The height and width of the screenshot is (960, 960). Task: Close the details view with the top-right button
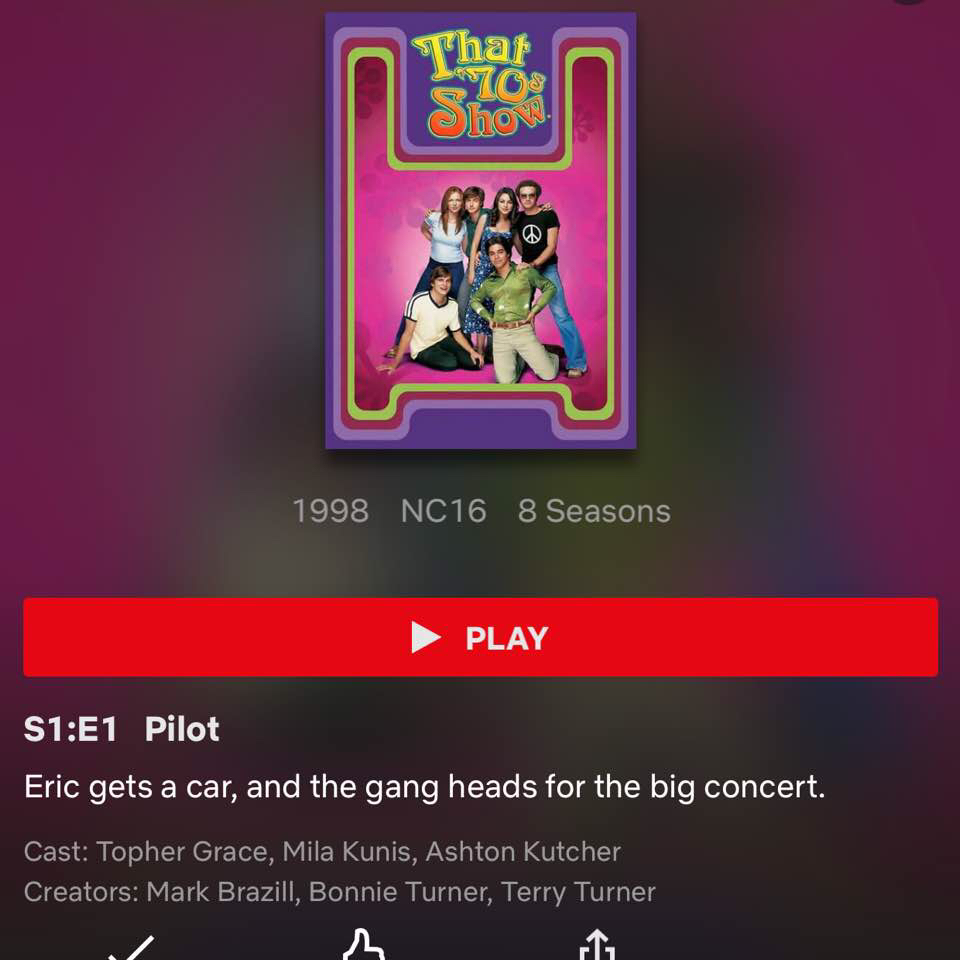click(x=909, y=2)
